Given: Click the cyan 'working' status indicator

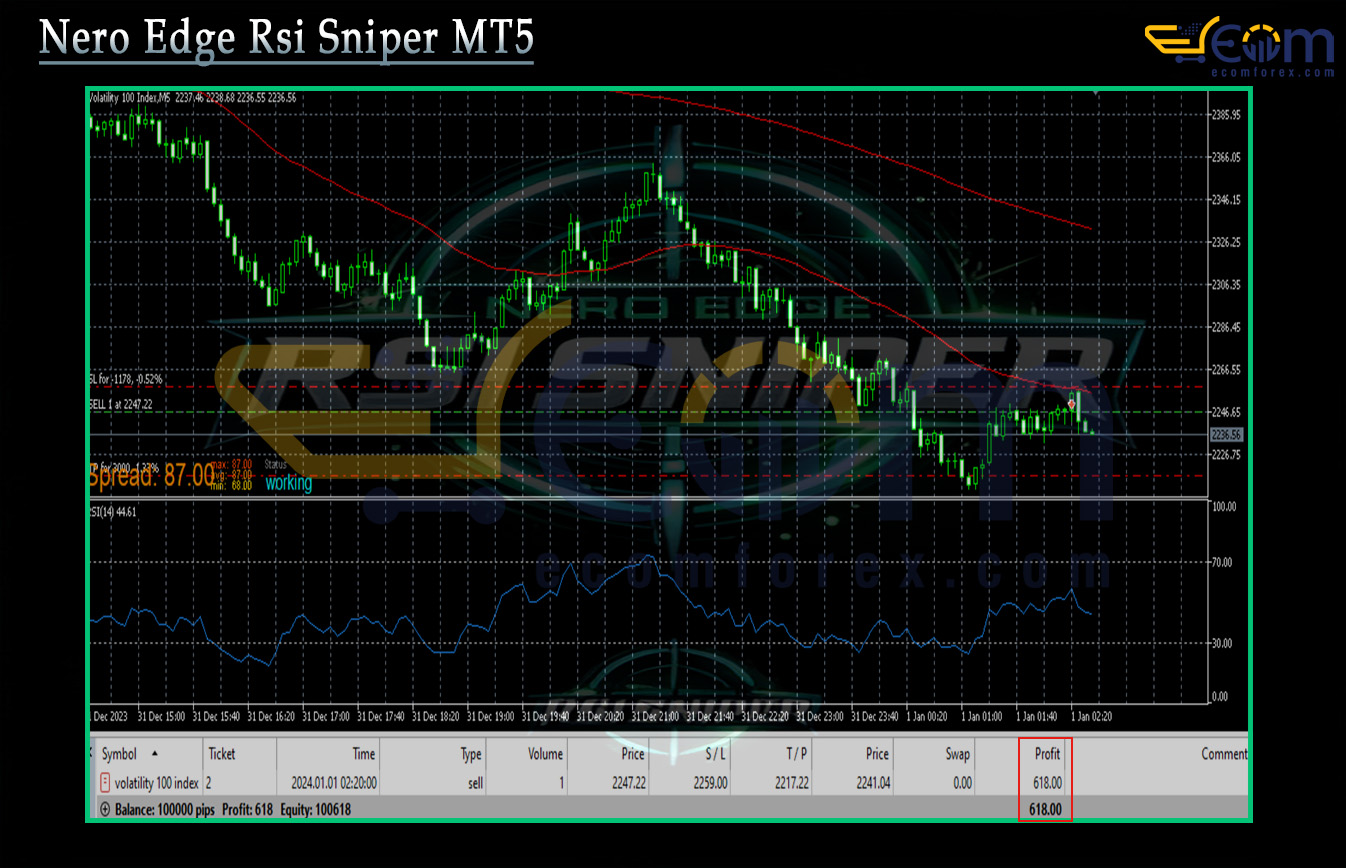Looking at the screenshot, I should click(x=286, y=483).
